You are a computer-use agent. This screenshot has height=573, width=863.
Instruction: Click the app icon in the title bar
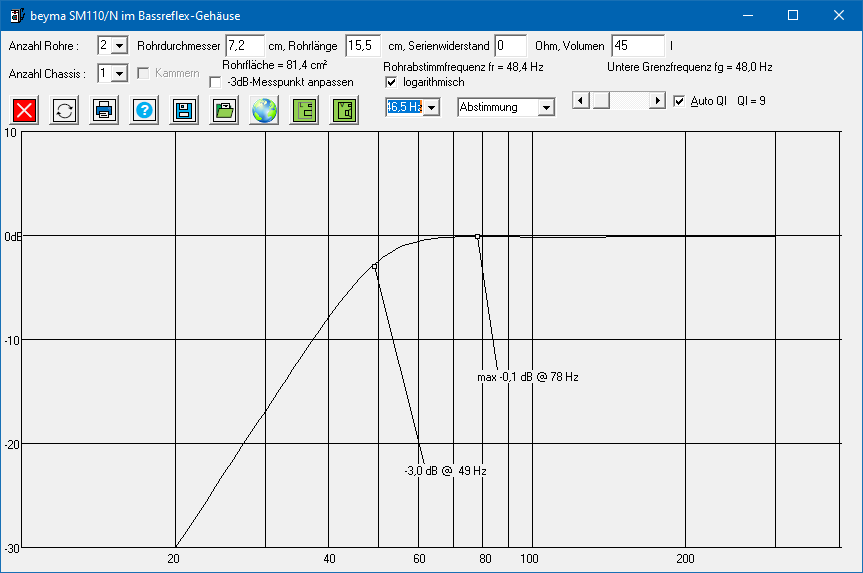17,15
